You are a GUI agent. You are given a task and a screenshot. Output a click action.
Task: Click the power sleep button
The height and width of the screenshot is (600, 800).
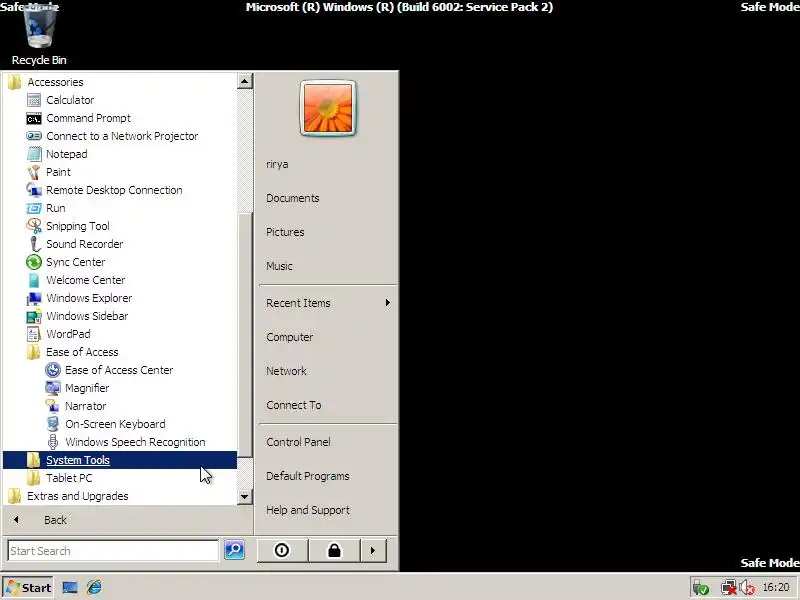click(x=282, y=551)
